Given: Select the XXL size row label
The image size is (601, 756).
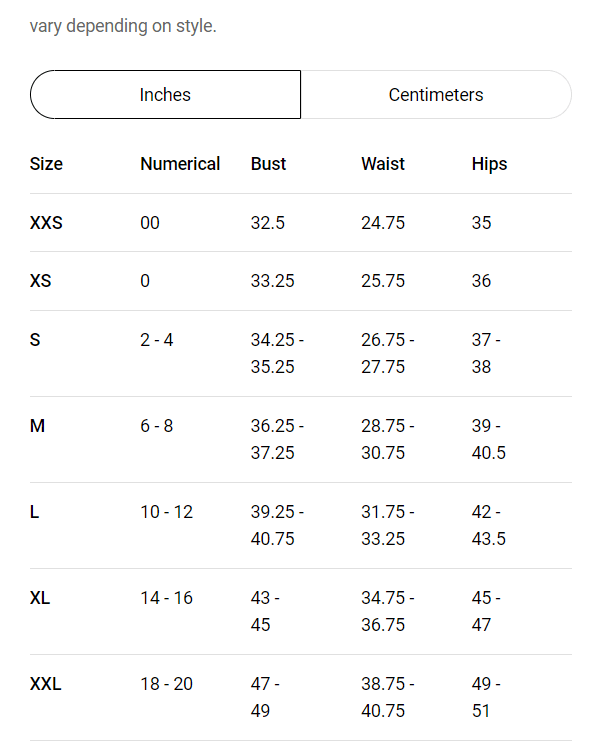Looking at the screenshot, I should (46, 684).
